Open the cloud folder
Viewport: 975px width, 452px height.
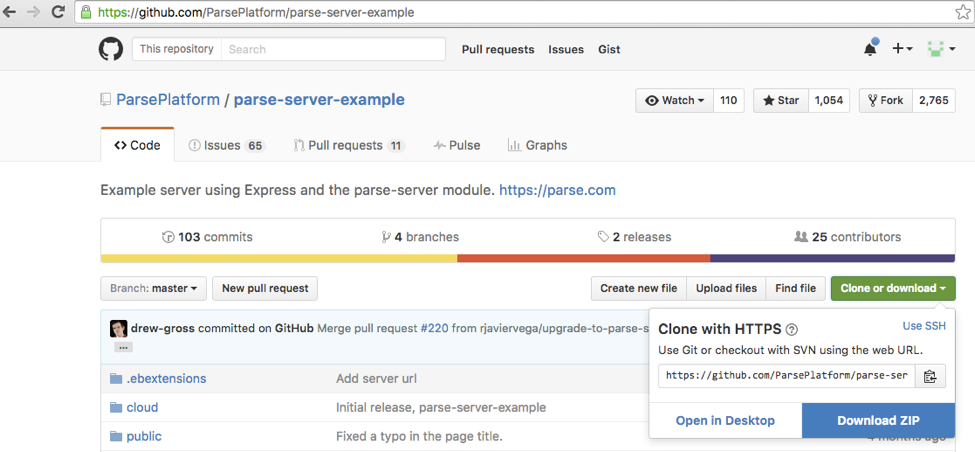(x=142, y=408)
